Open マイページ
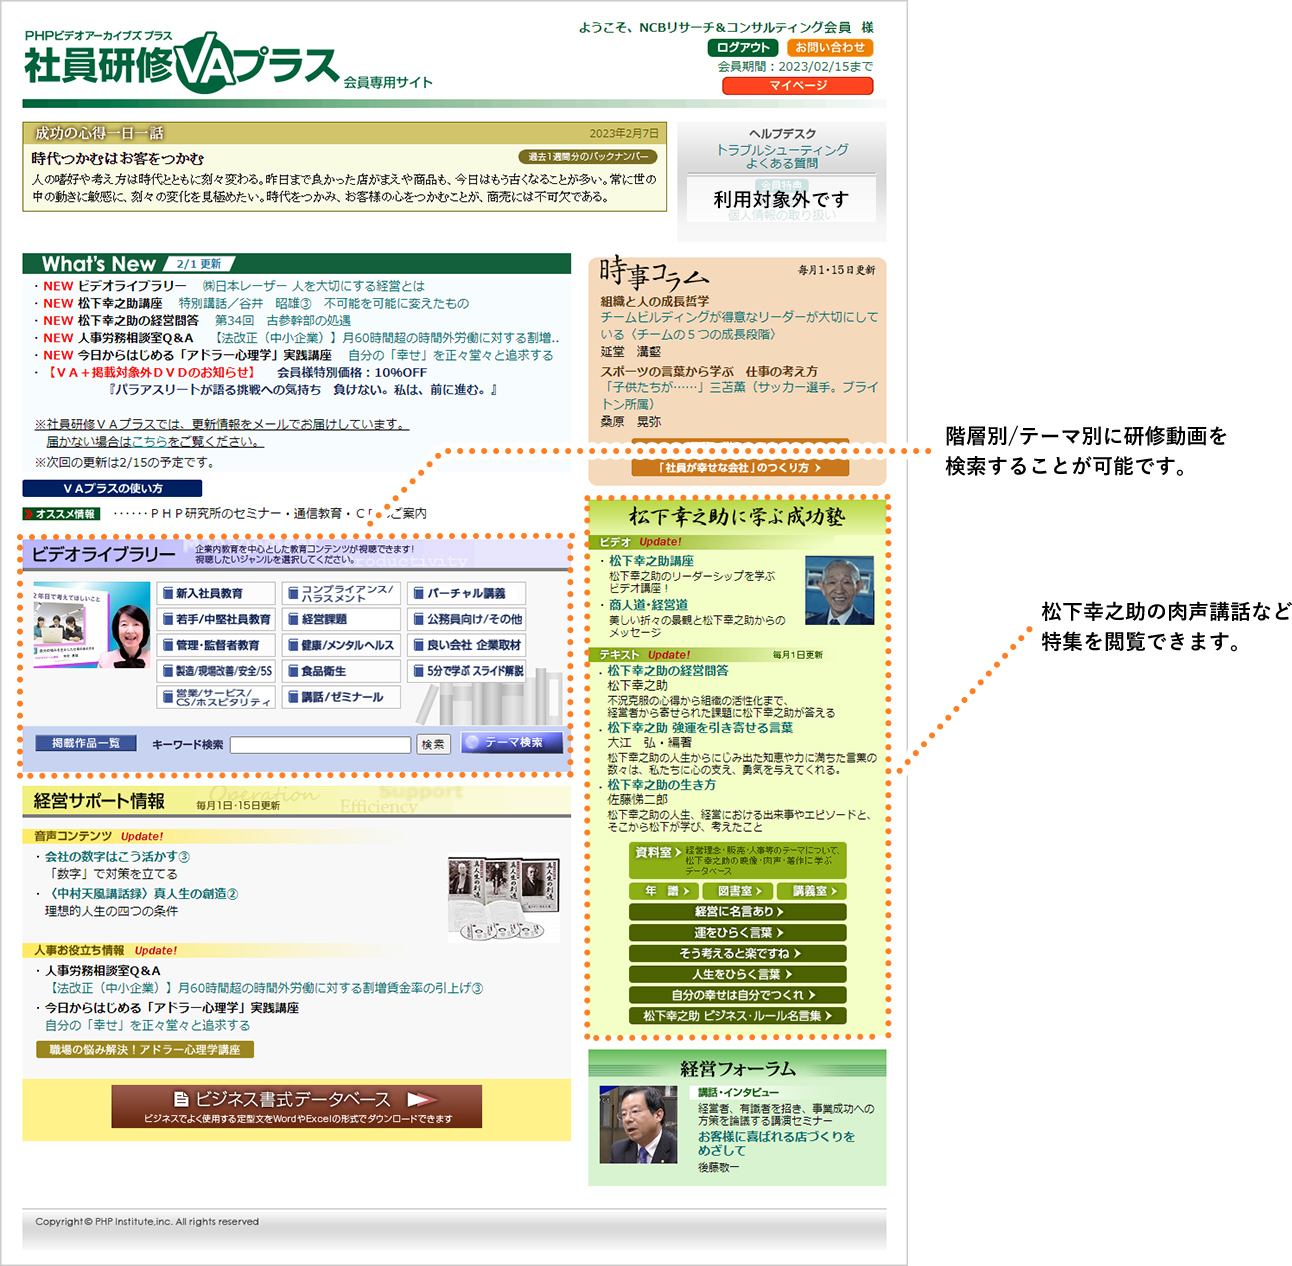This screenshot has width=1292, height=1266. tap(798, 86)
